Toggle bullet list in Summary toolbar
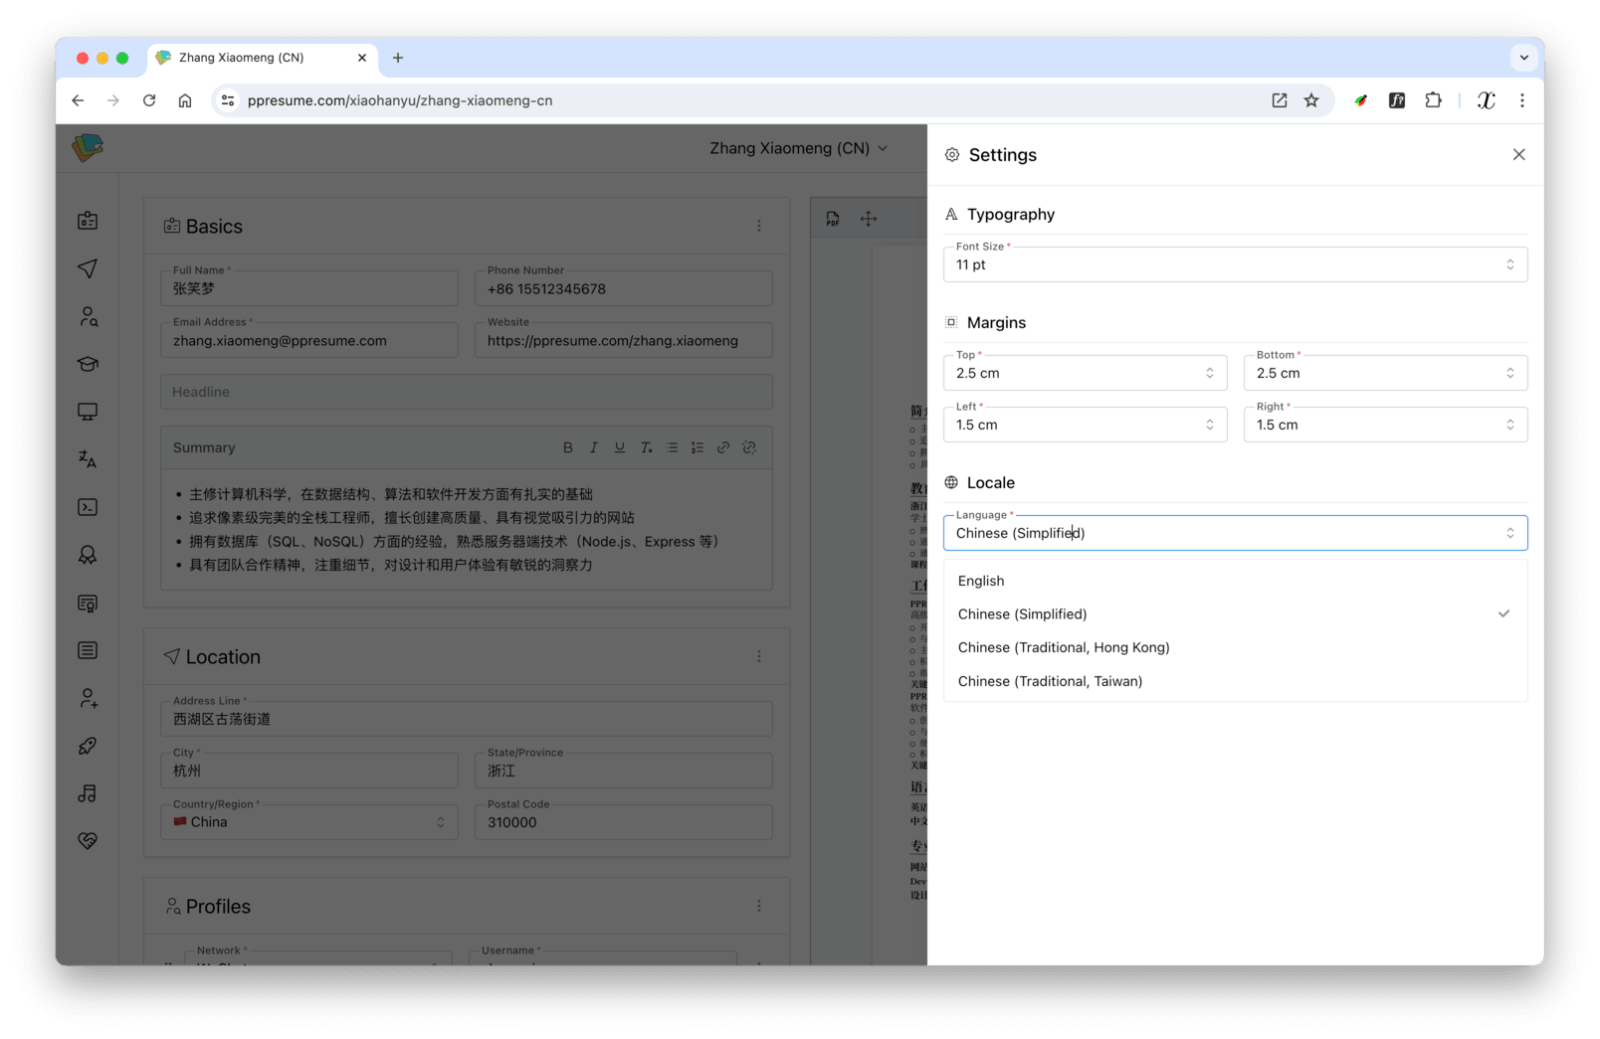Image resolution: width=1600 pixels, height=1039 pixels. (672, 448)
